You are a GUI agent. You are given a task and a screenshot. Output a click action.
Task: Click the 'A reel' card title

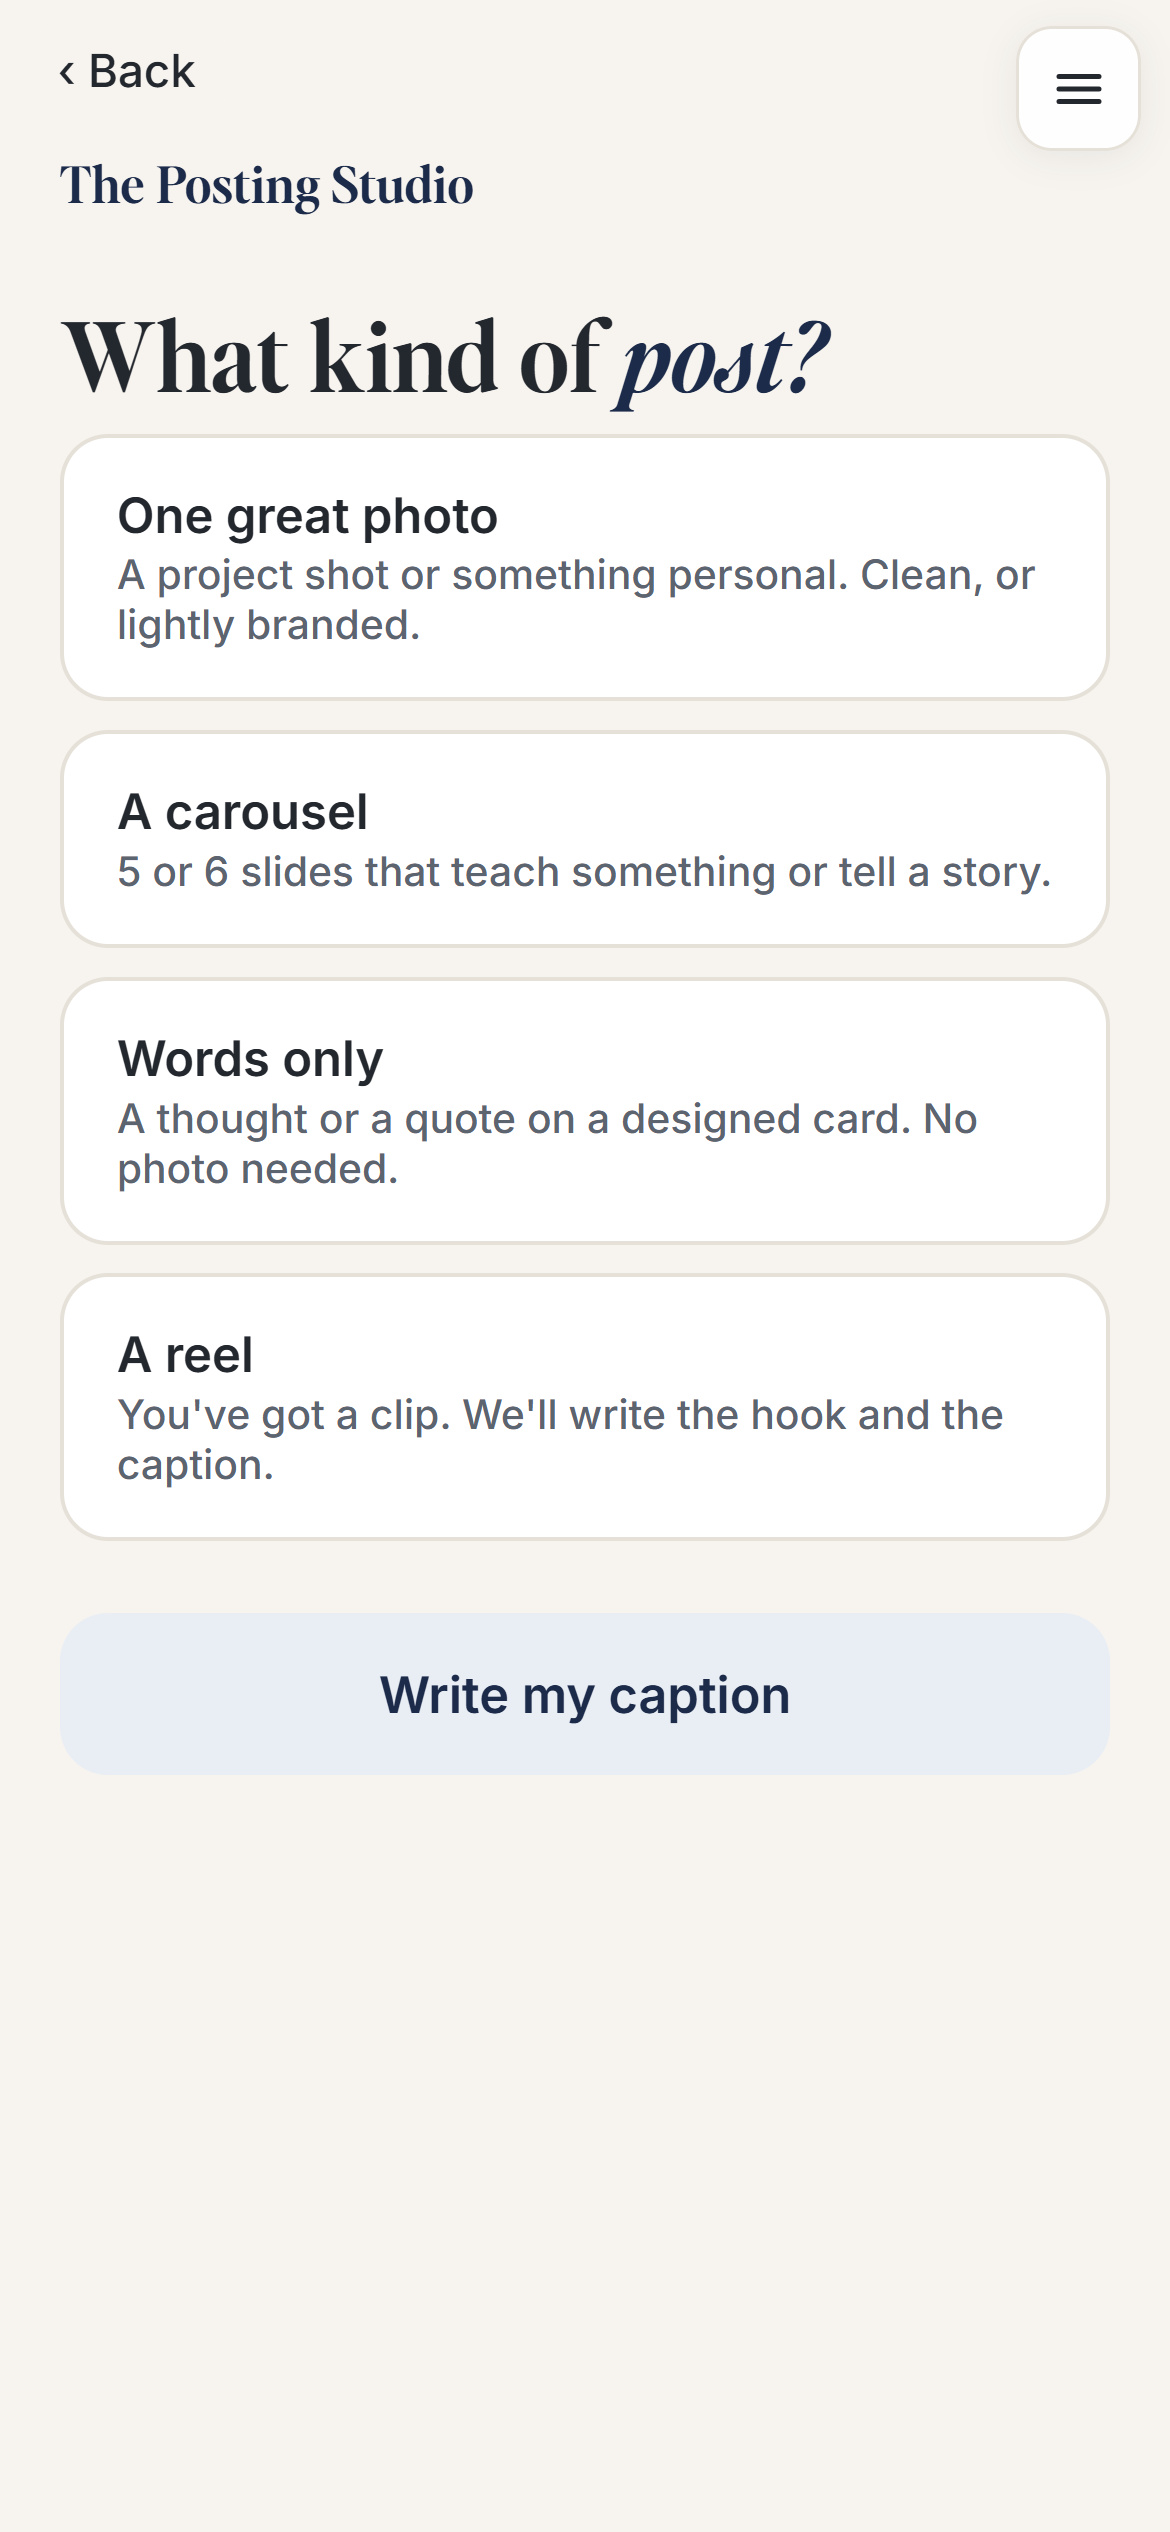click(185, 1355)
